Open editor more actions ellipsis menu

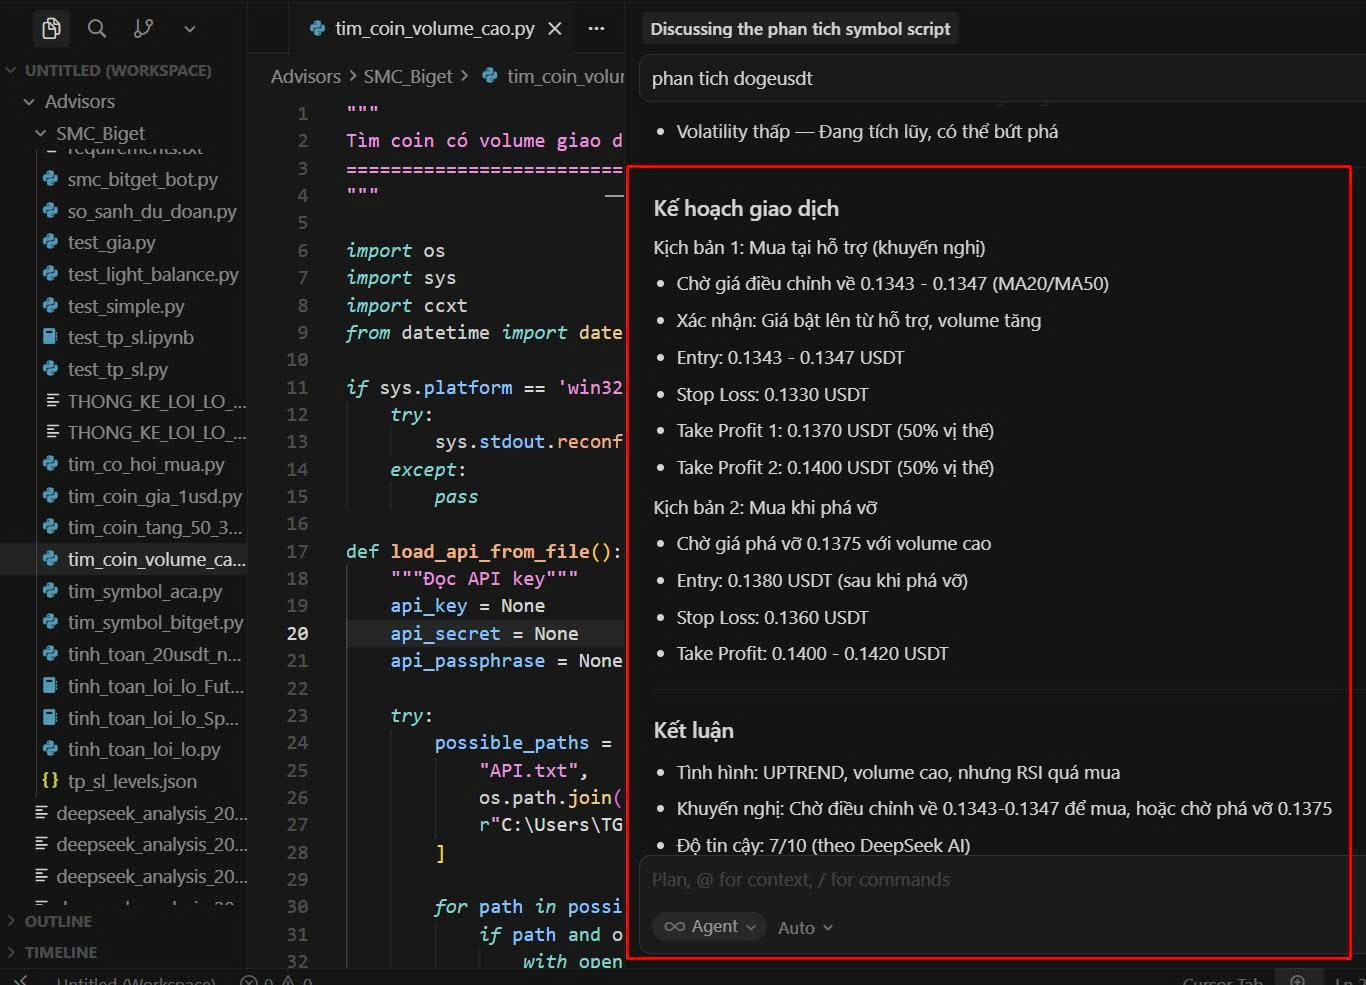tap(596, 29)
